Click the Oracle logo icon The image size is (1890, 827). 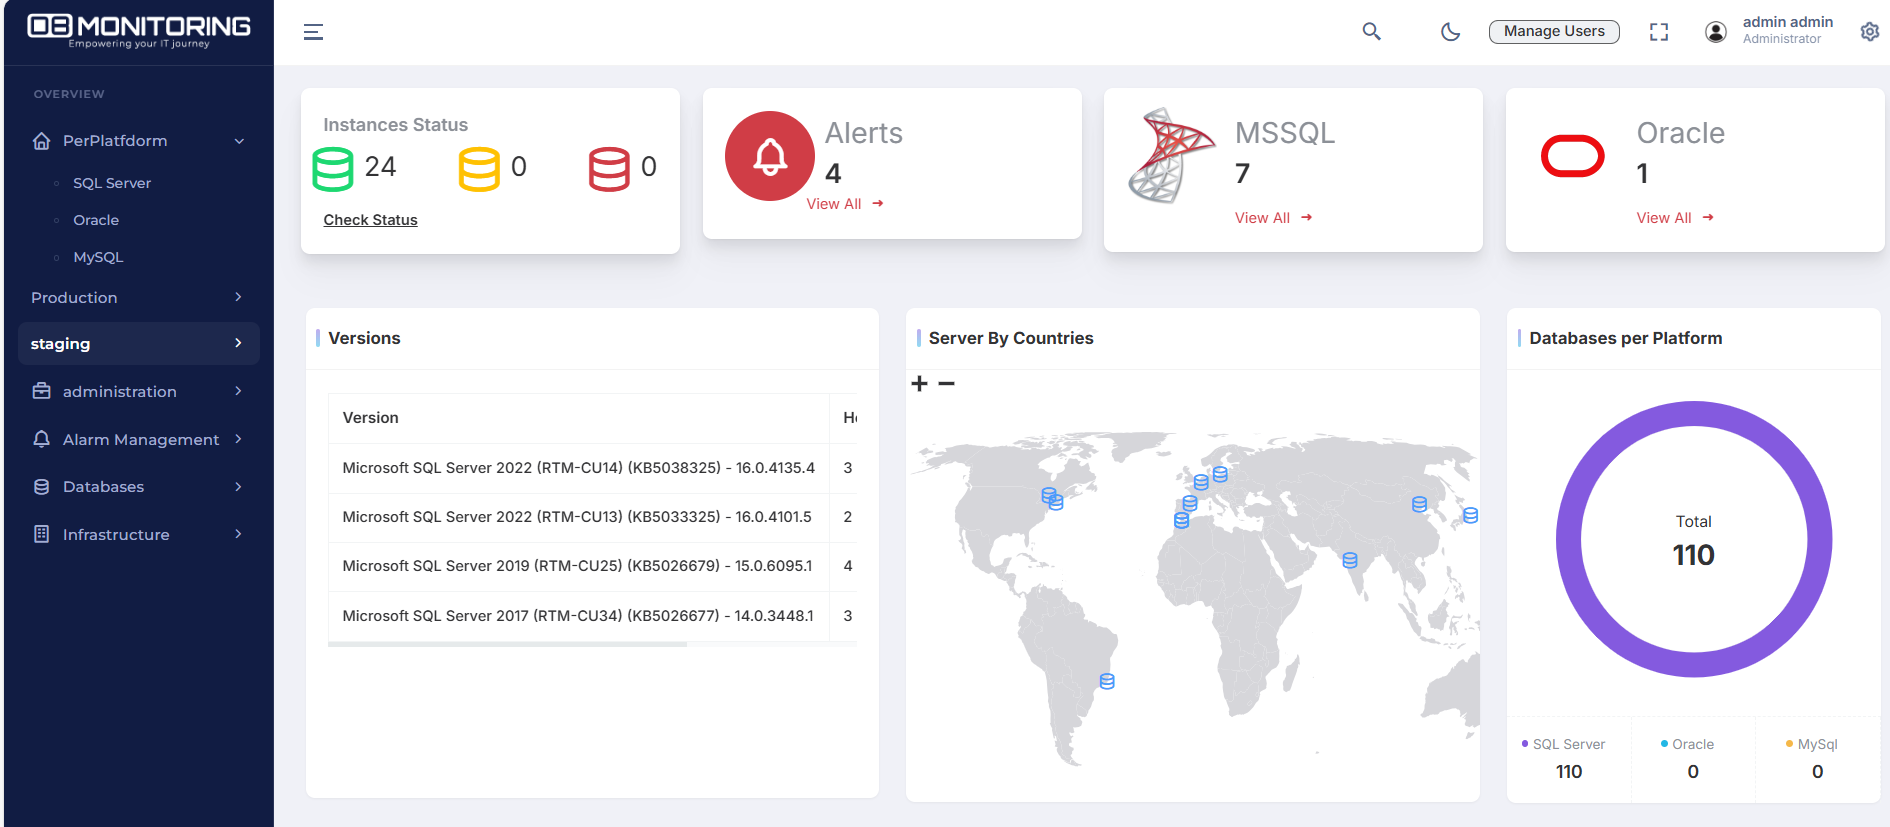[x=1572, y=156]
